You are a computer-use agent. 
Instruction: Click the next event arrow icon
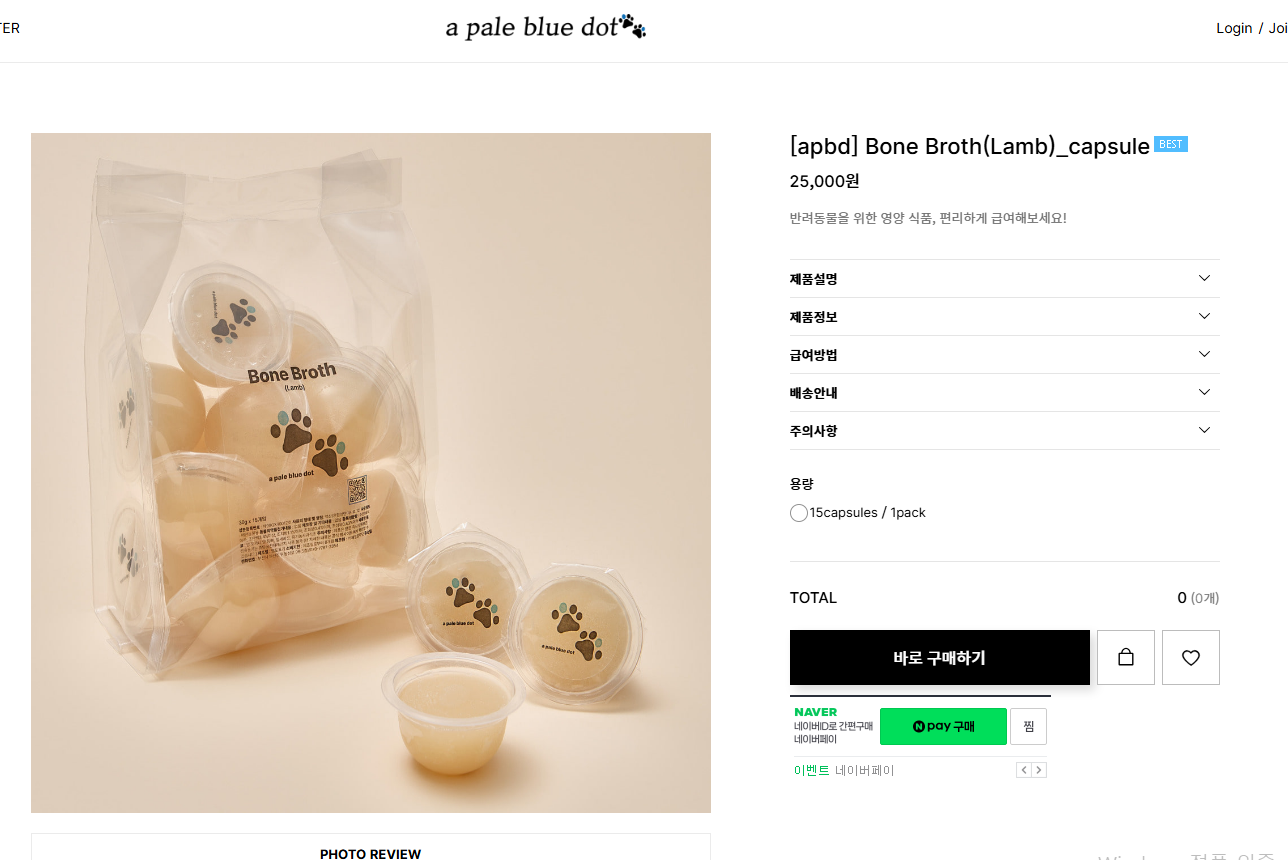tap(1039, 770)
